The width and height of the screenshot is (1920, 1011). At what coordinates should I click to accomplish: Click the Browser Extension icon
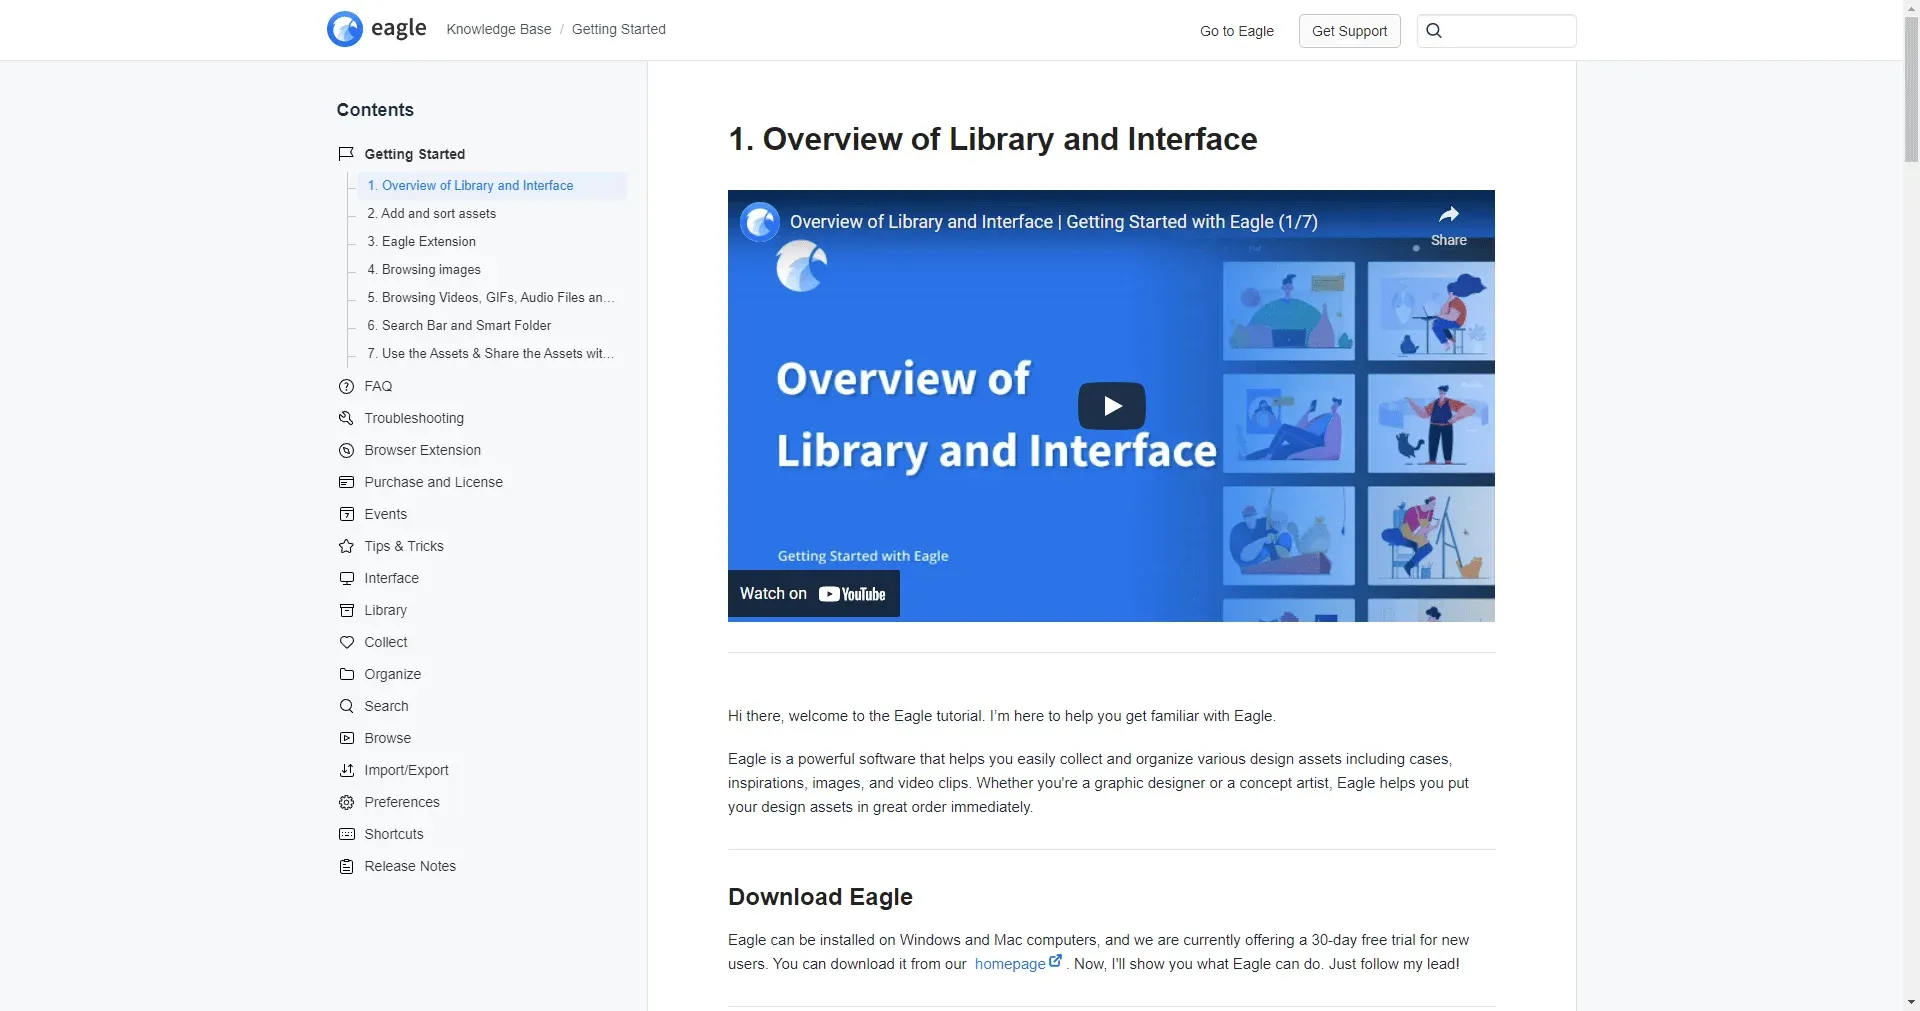point(346,450)
